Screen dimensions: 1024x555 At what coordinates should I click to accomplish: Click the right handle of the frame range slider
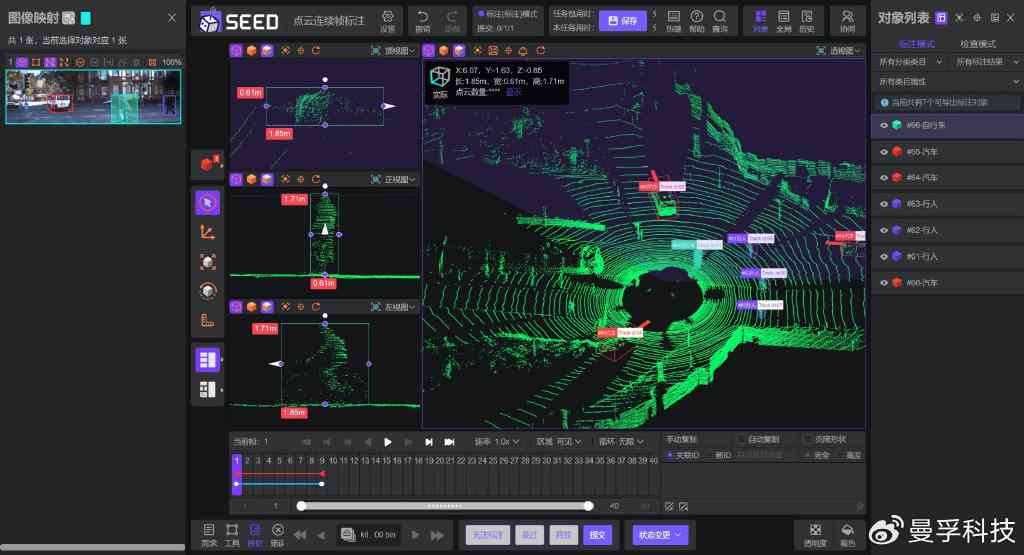tap(588, 506)
